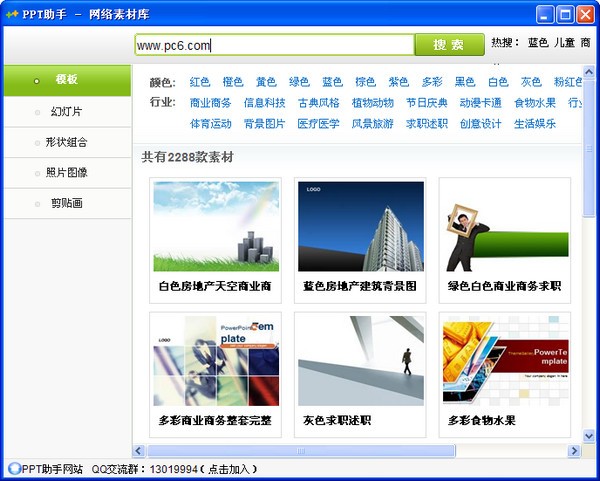The image size is (600, 481).
Task: Filter by 红色 color
Action: click(x=200, y=82)
